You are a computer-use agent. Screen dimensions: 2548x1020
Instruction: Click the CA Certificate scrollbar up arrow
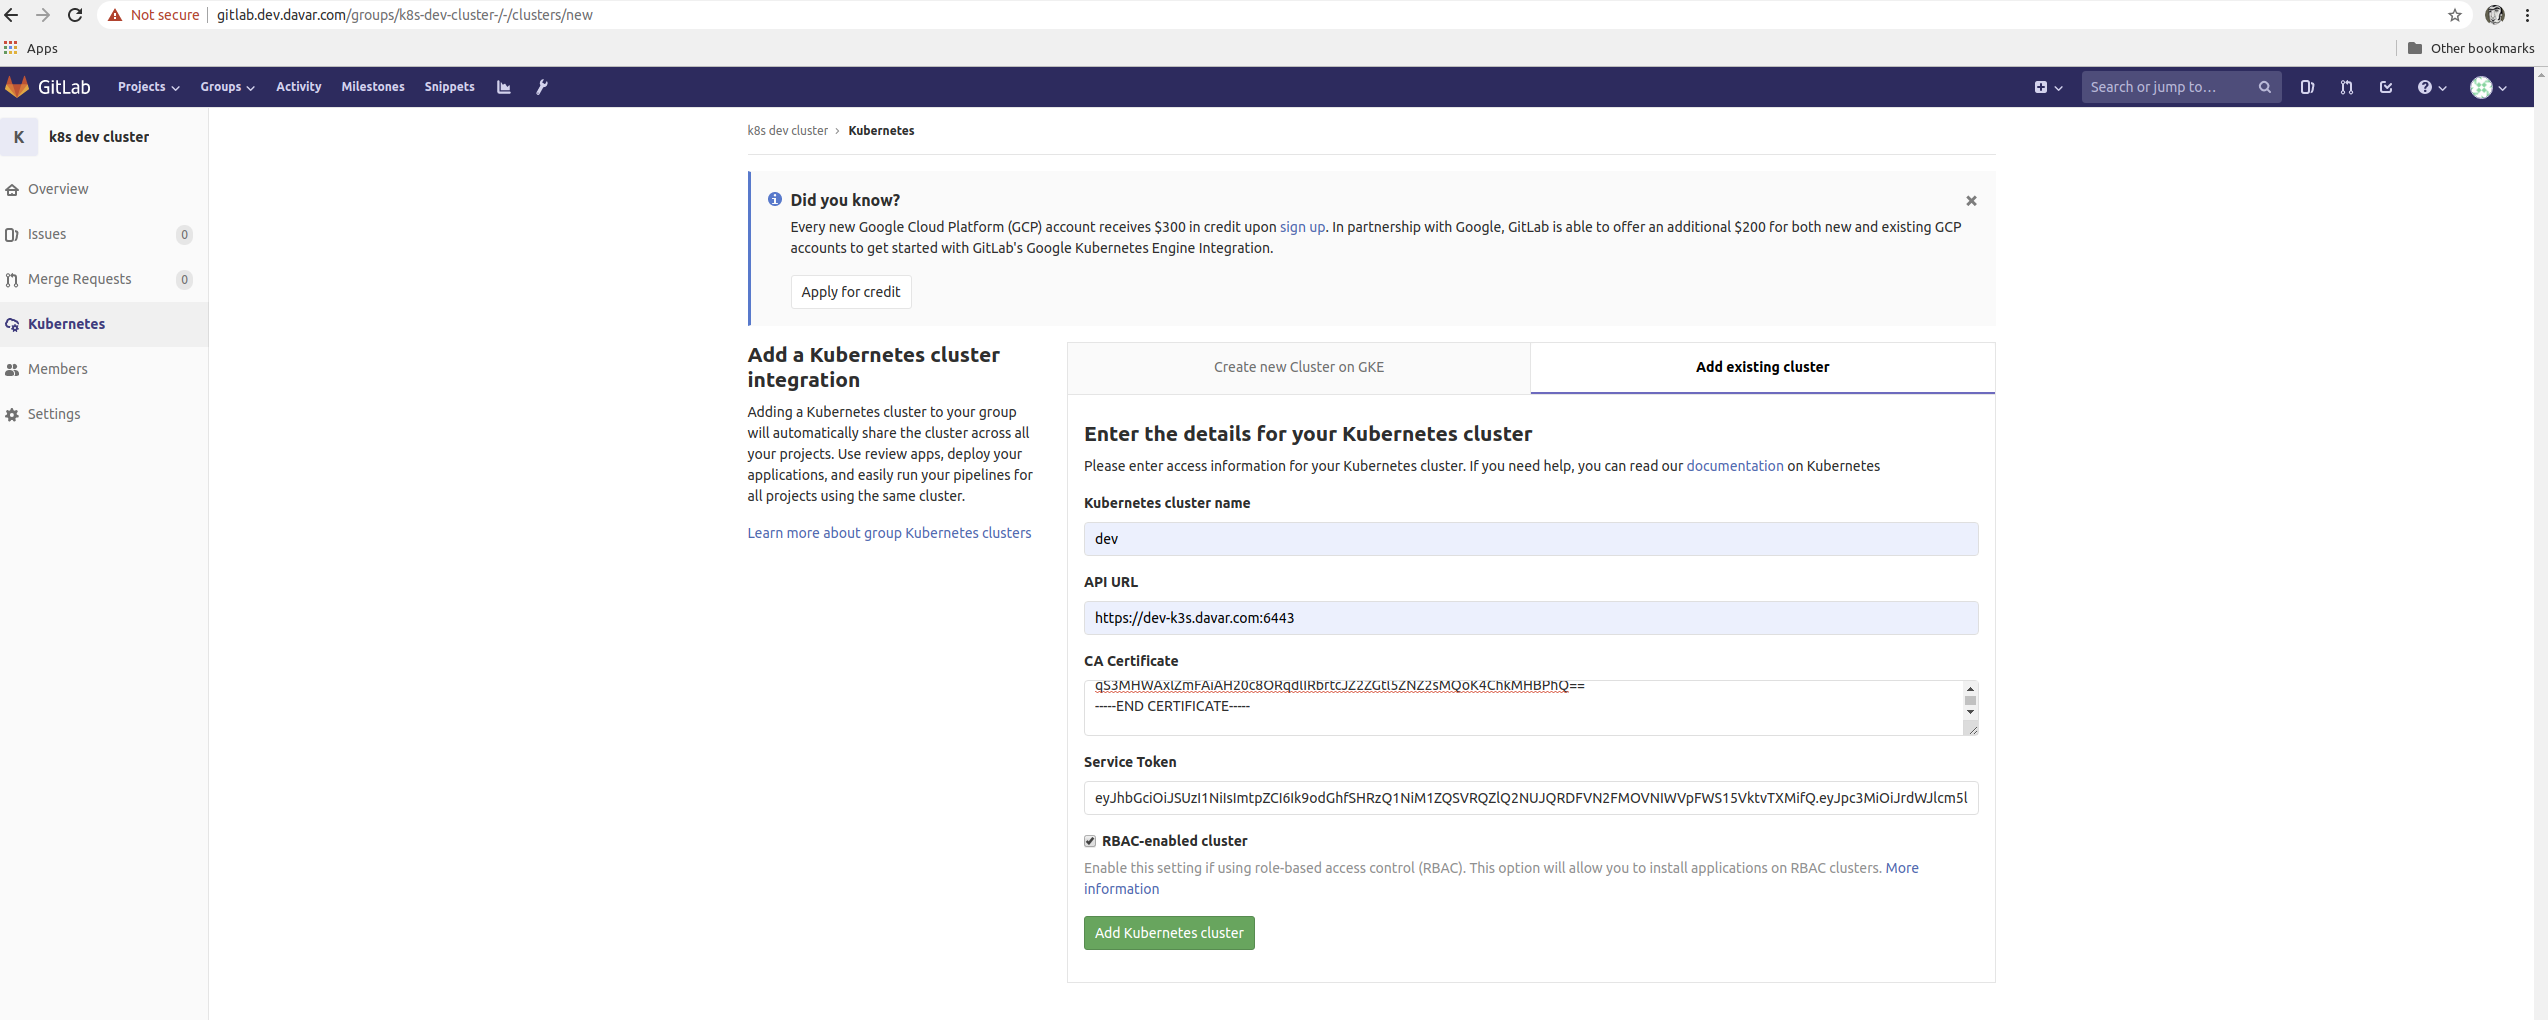[x=1970, y=689]
